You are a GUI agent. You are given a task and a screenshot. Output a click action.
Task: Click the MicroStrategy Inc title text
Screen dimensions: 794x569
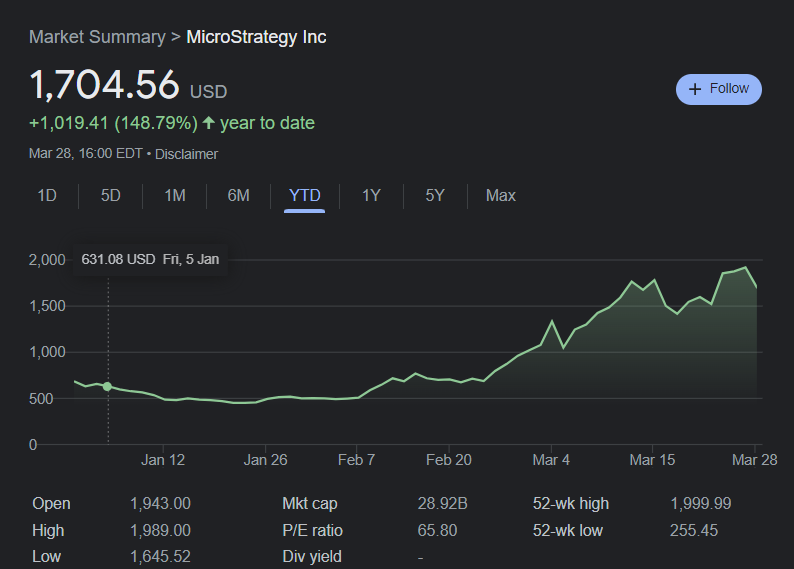[x=257, y=37]
